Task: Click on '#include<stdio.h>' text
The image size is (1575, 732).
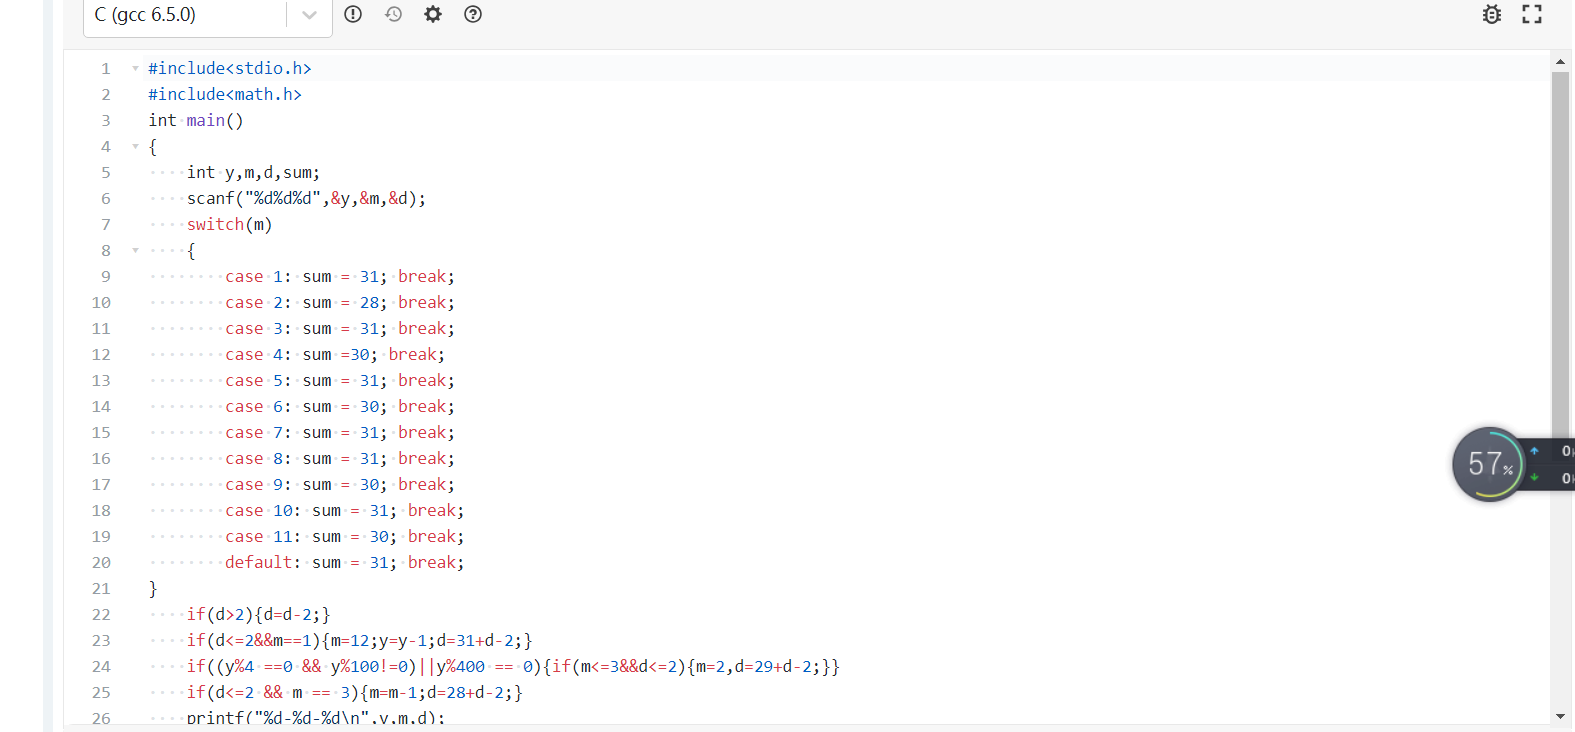Action: point(230,68)
